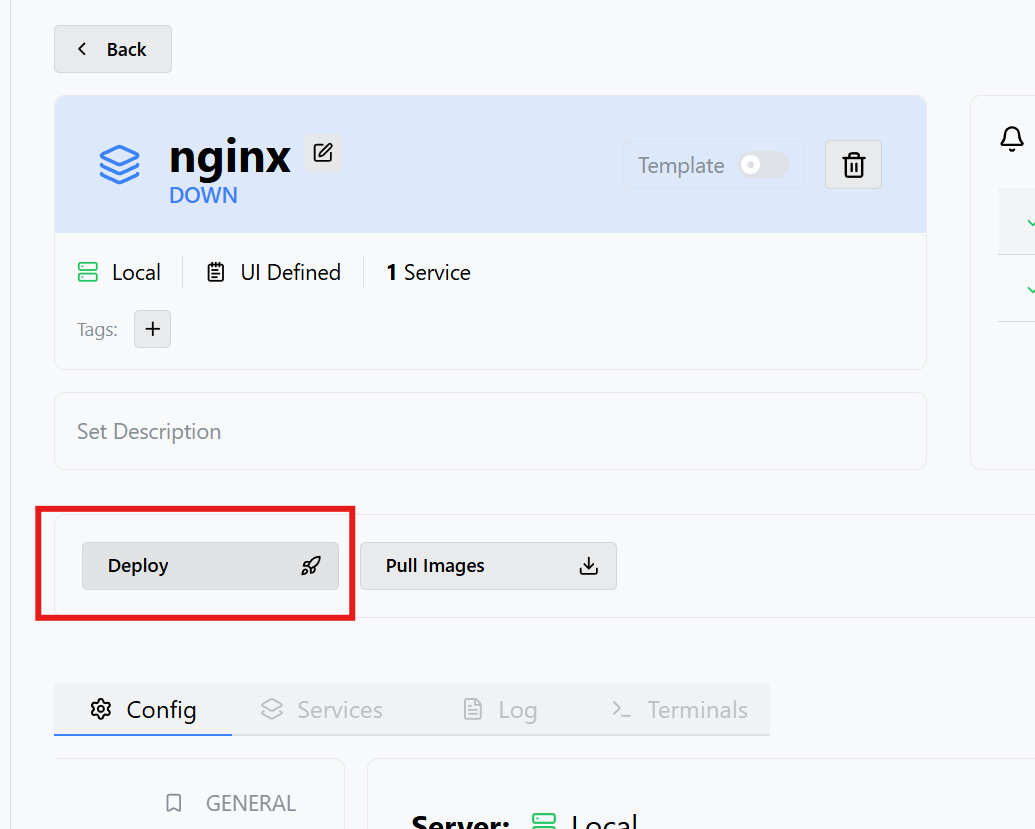The image size is (1035, 829).
Task: Click the download icon on Pull Images
Action: pos(589,566)
